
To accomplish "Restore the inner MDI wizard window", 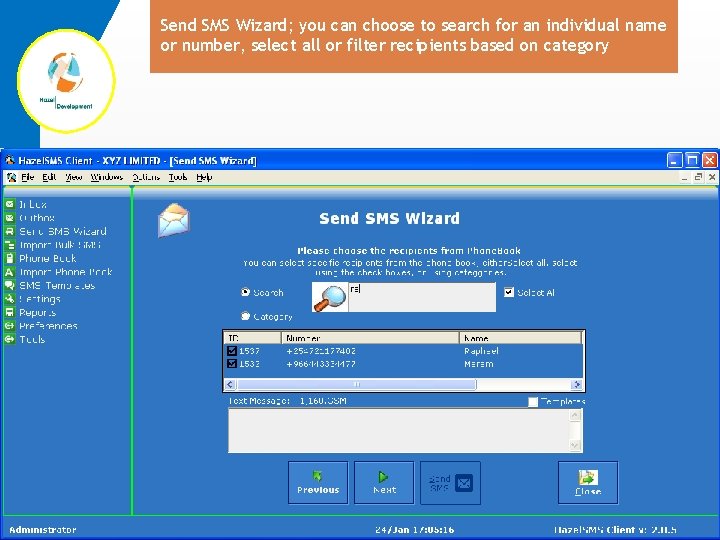I will click(x=698, y=177).
